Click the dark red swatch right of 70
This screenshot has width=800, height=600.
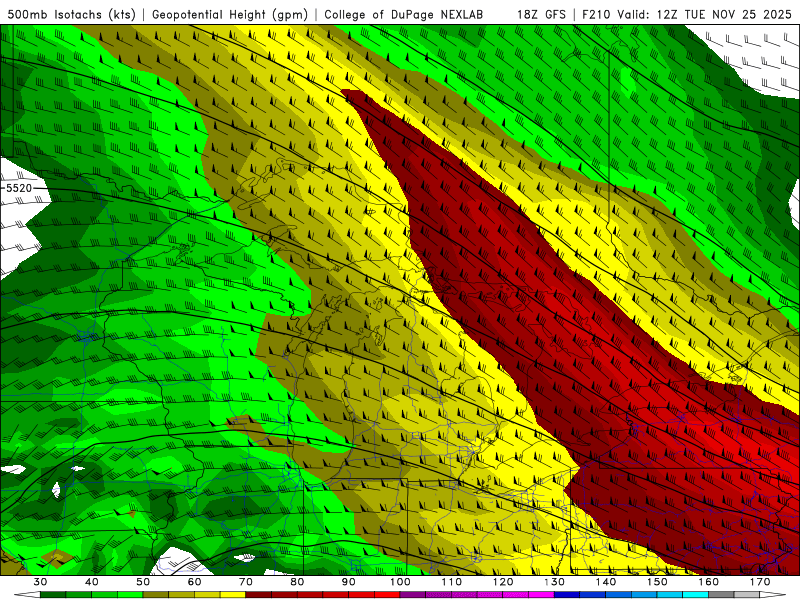(x=259, y=595)
